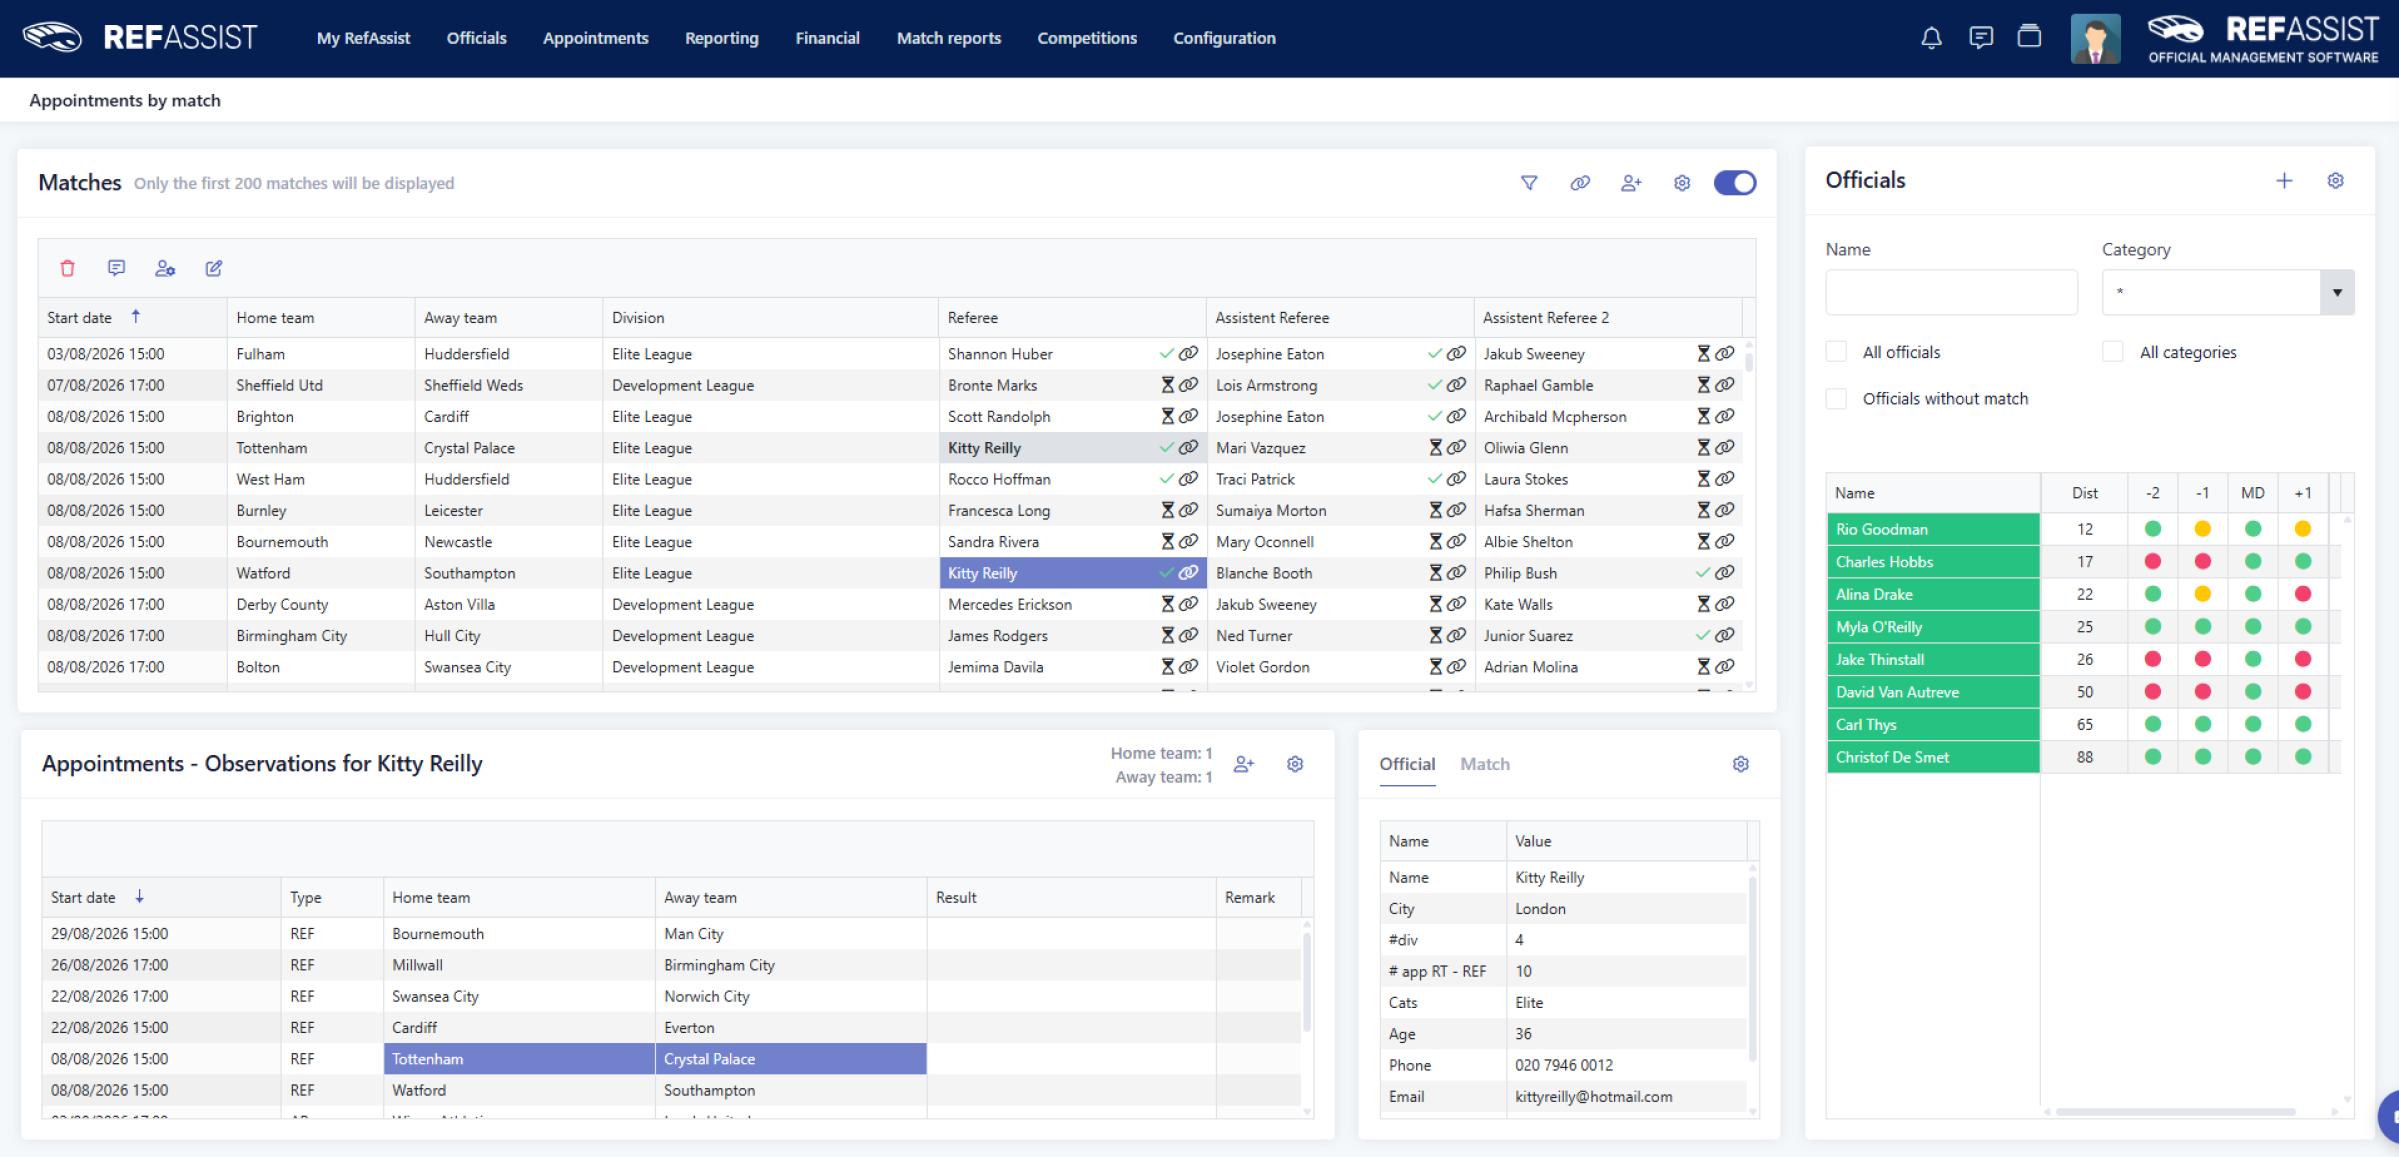Toggle the blue switch in Matches header
This screenshot has width=2399, height=1157.
1735,183
